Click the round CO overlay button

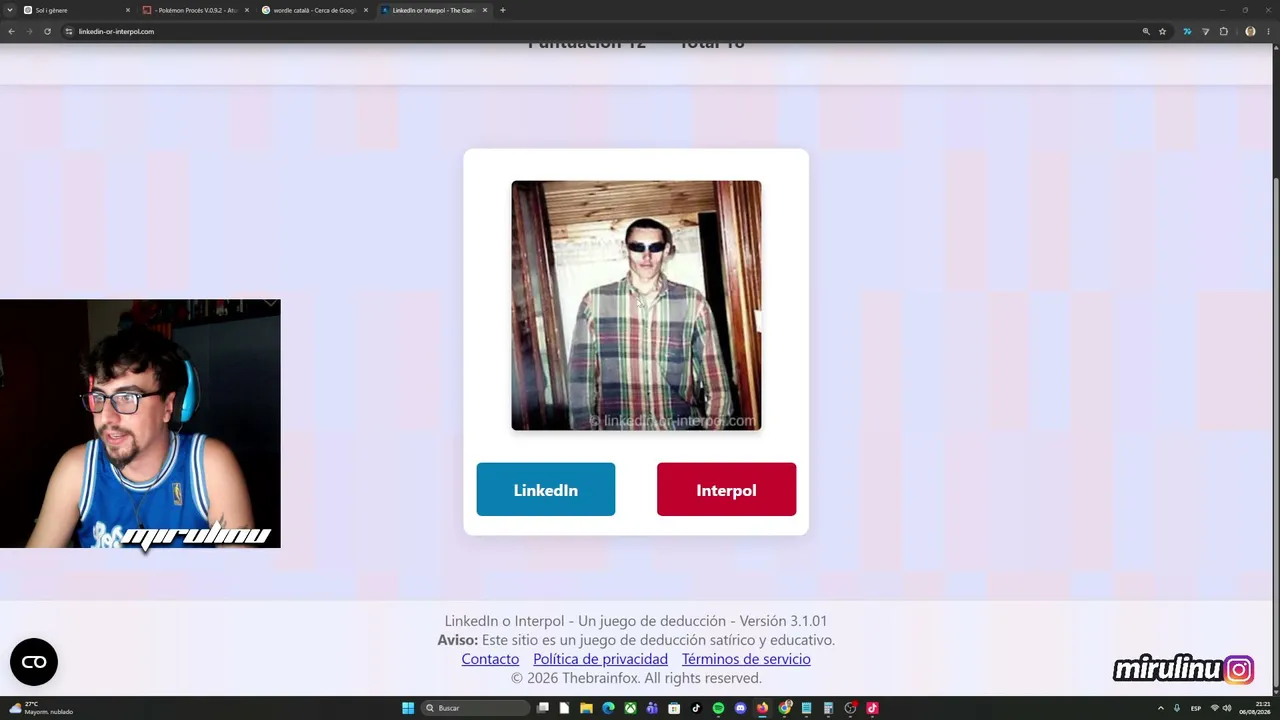[34, 662]
